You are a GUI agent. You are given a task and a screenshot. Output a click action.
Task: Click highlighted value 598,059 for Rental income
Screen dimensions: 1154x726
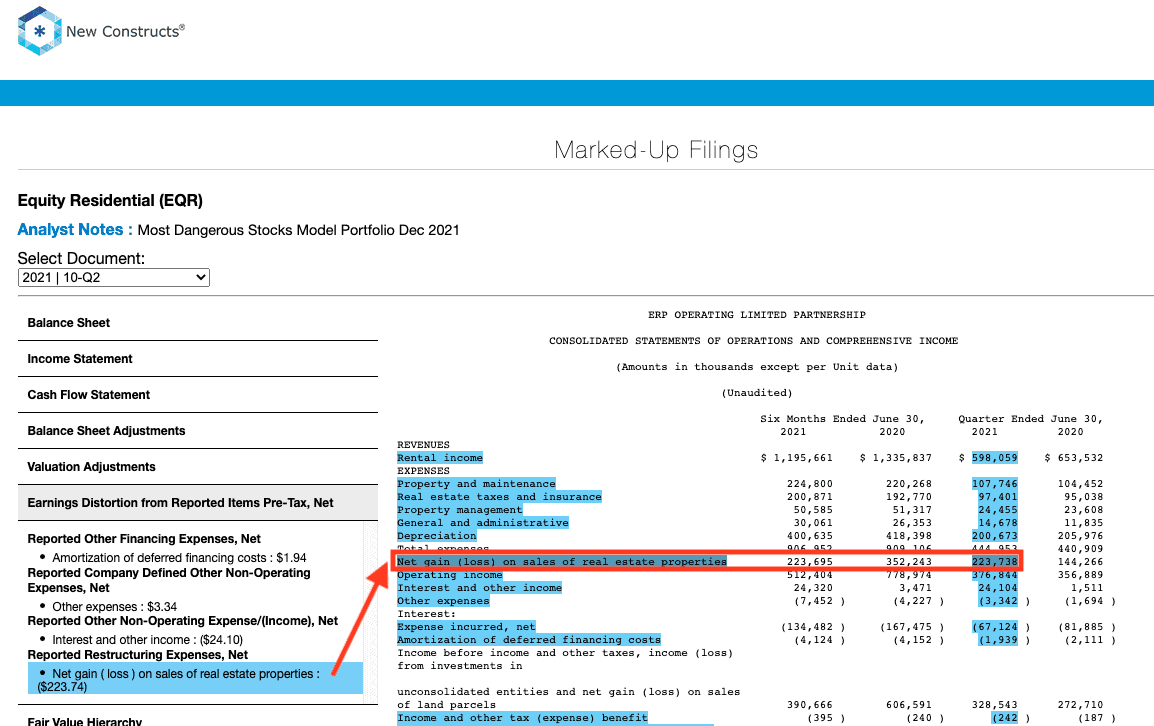(994, 457)
